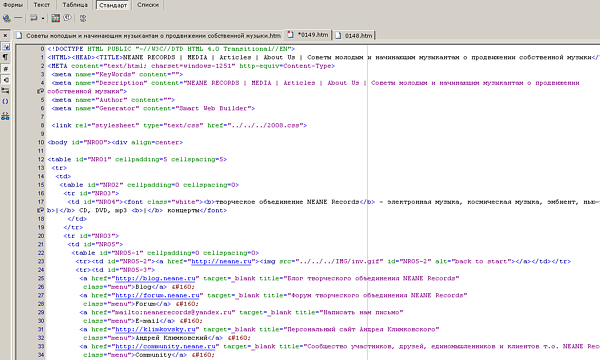Screen dimensions: 600x360
Task: Click the binoculars tag search icon
Action: tap(5, 116)
